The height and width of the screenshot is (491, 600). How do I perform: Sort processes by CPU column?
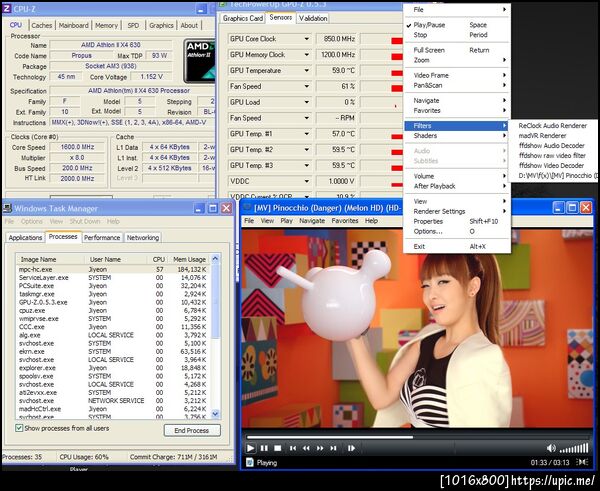(158, 259)
